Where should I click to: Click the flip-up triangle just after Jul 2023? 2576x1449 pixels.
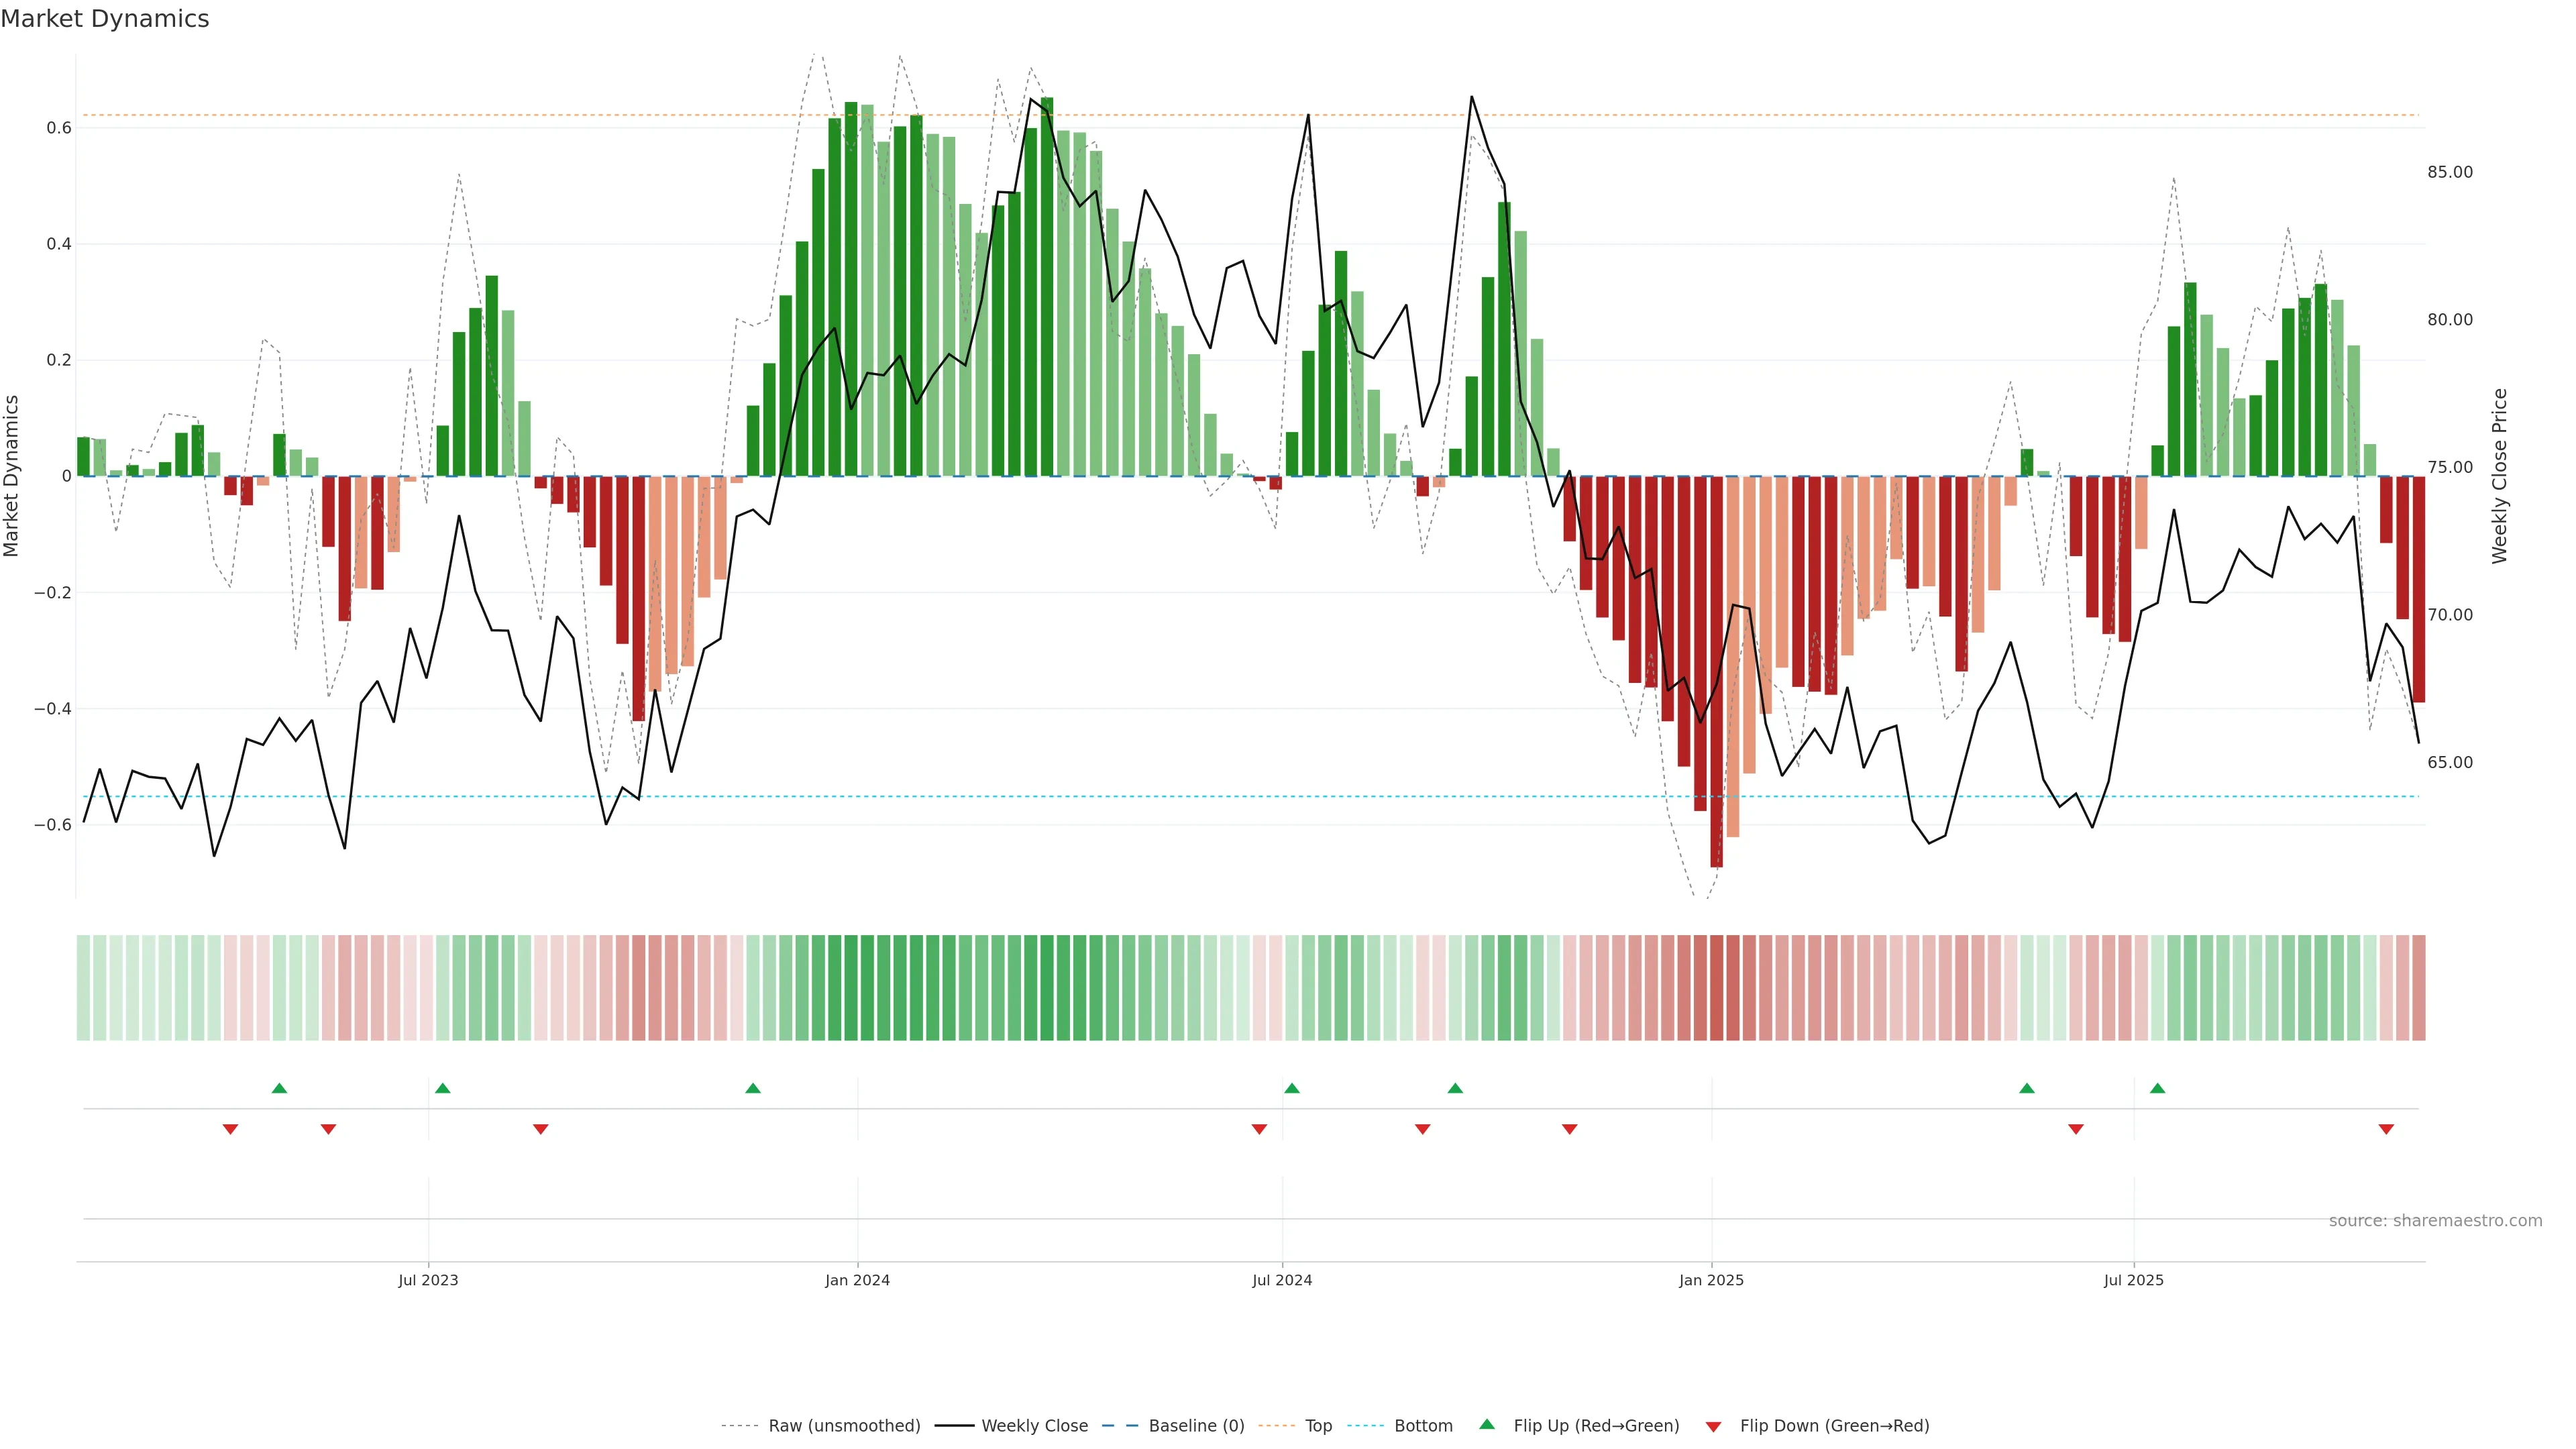point(442,1088)
